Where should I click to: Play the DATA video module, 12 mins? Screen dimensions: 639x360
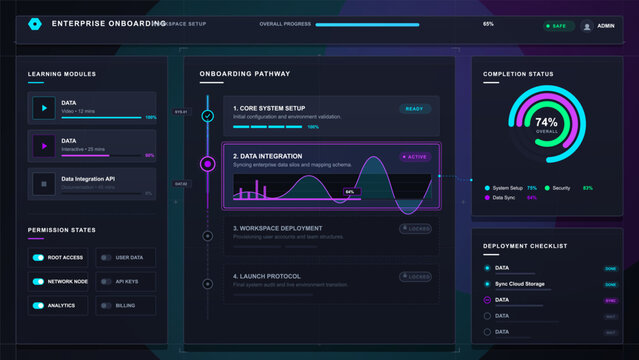click(x=44, y=108)
